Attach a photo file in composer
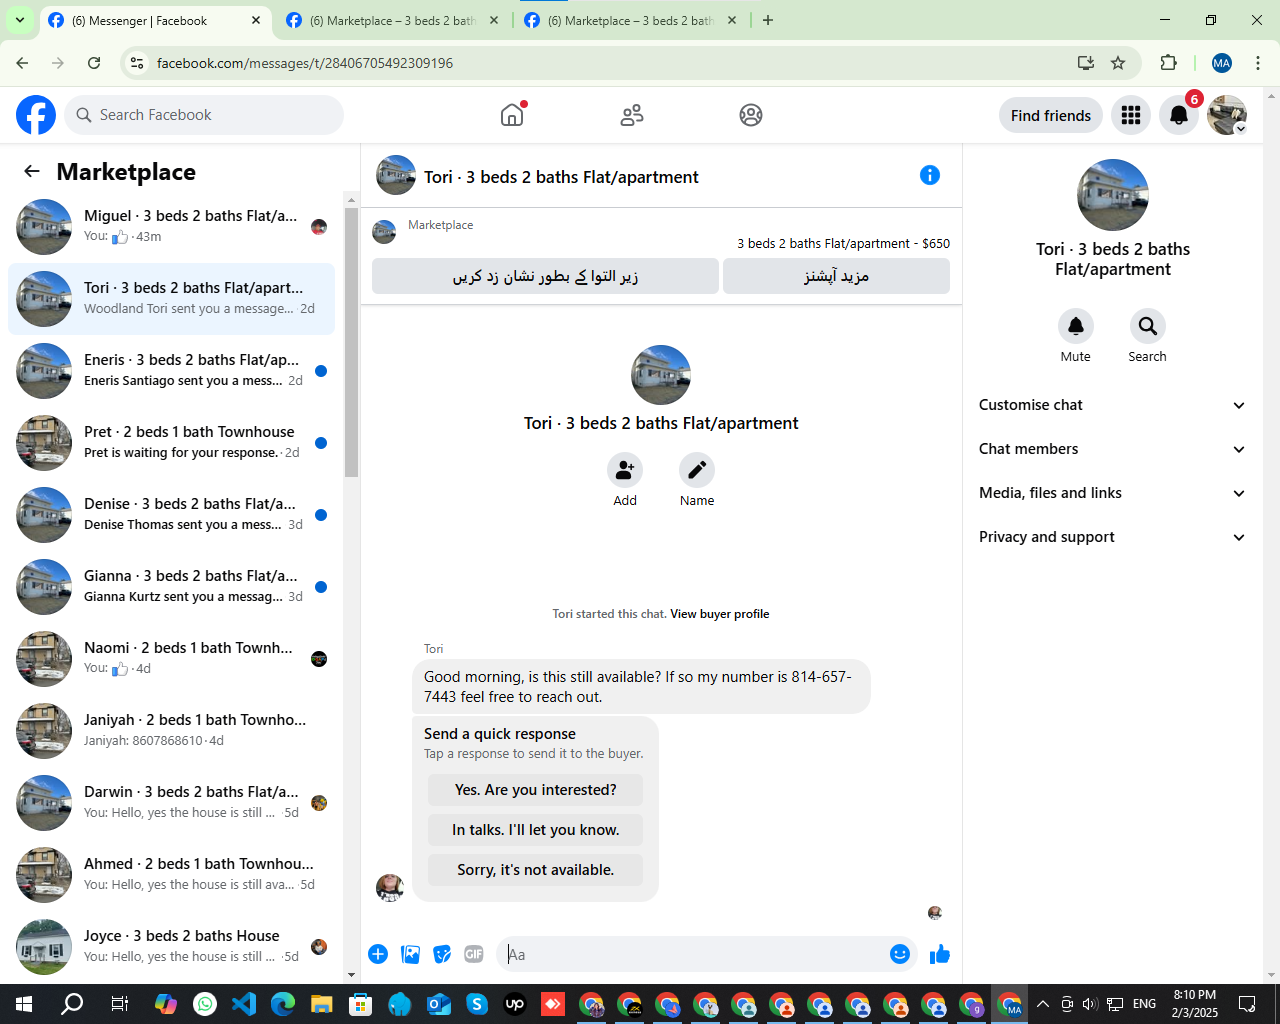The width and height of the screenshot is (1280, 1024). (411, 954)
